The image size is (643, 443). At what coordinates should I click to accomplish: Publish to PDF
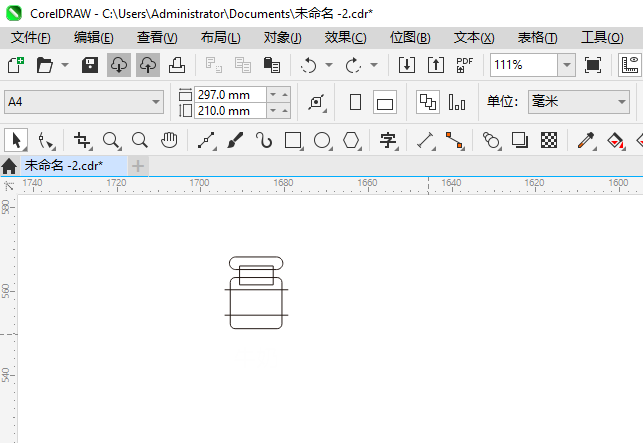(465, 65)
